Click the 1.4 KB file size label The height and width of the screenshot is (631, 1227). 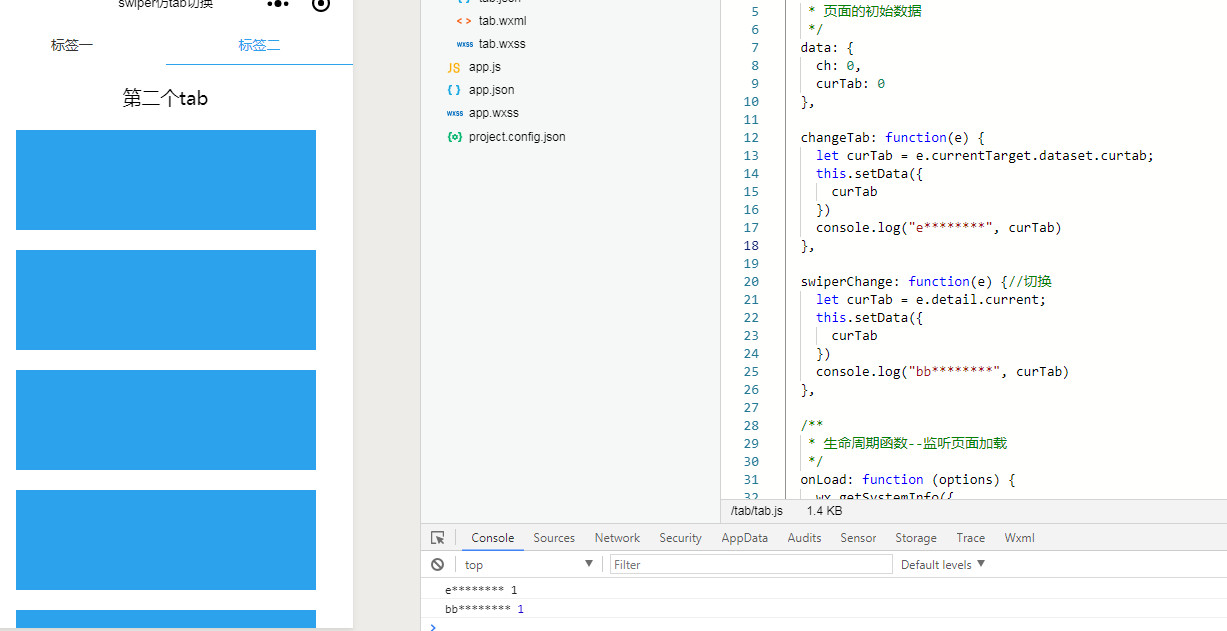point(824,511)
